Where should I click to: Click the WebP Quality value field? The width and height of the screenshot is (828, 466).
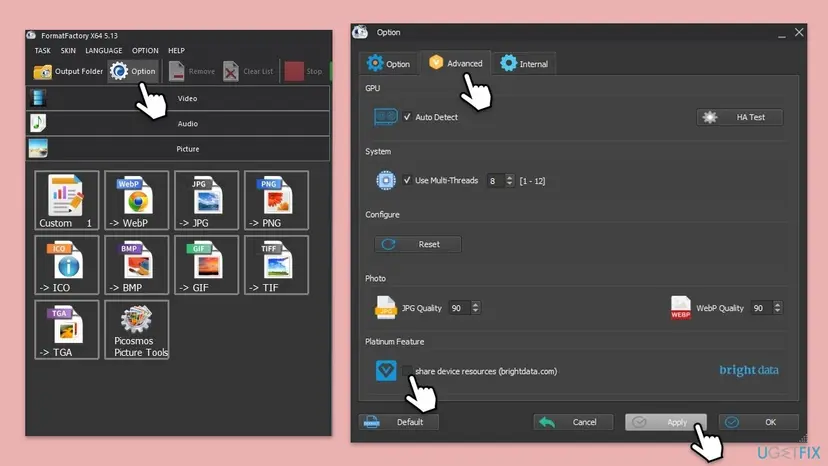[x=761, y=307]
